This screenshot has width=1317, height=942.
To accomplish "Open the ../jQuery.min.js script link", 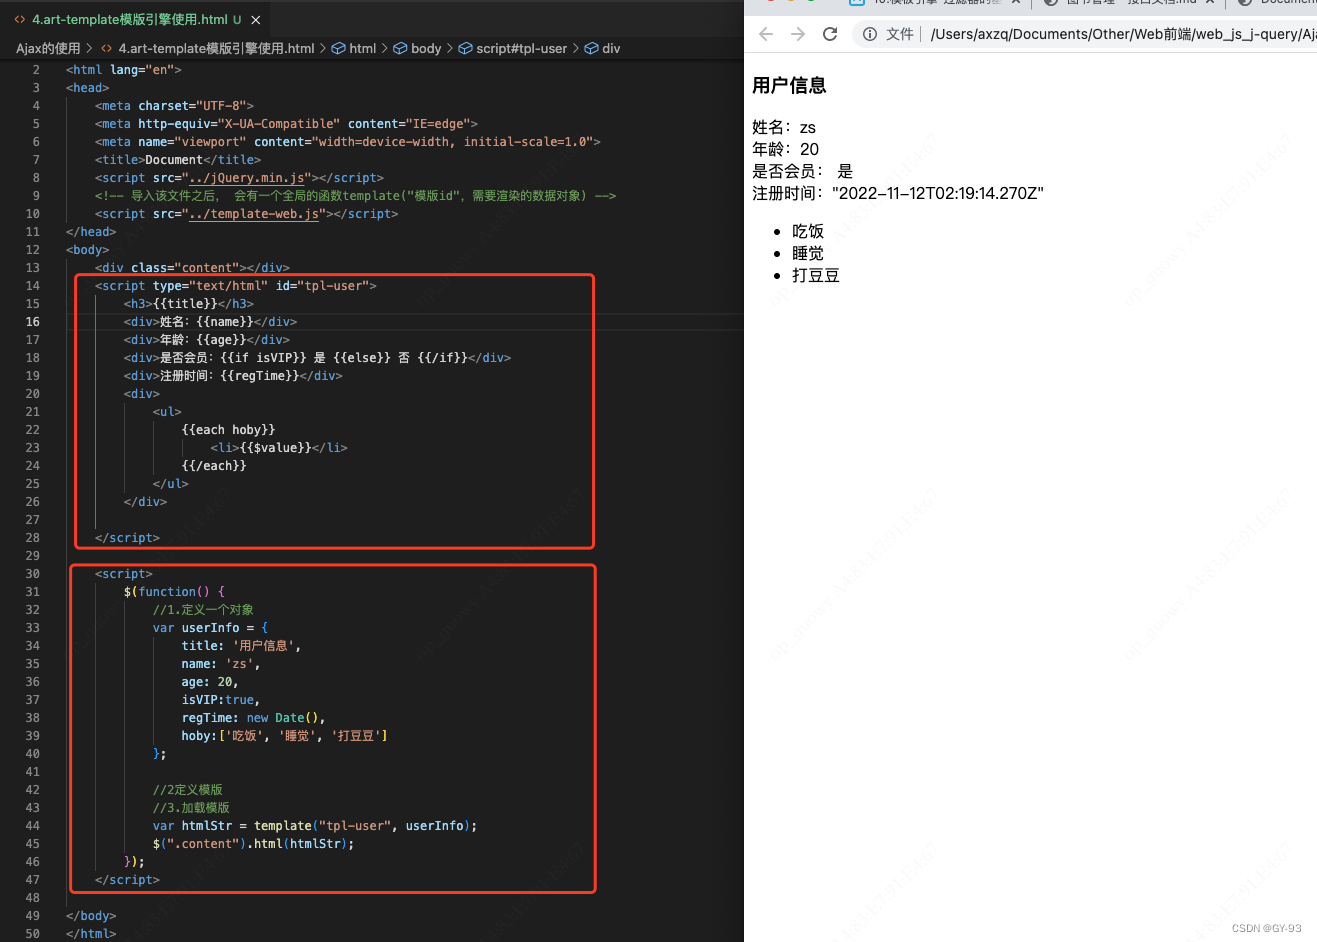I will pyautogui.click(x=247, y=178).
